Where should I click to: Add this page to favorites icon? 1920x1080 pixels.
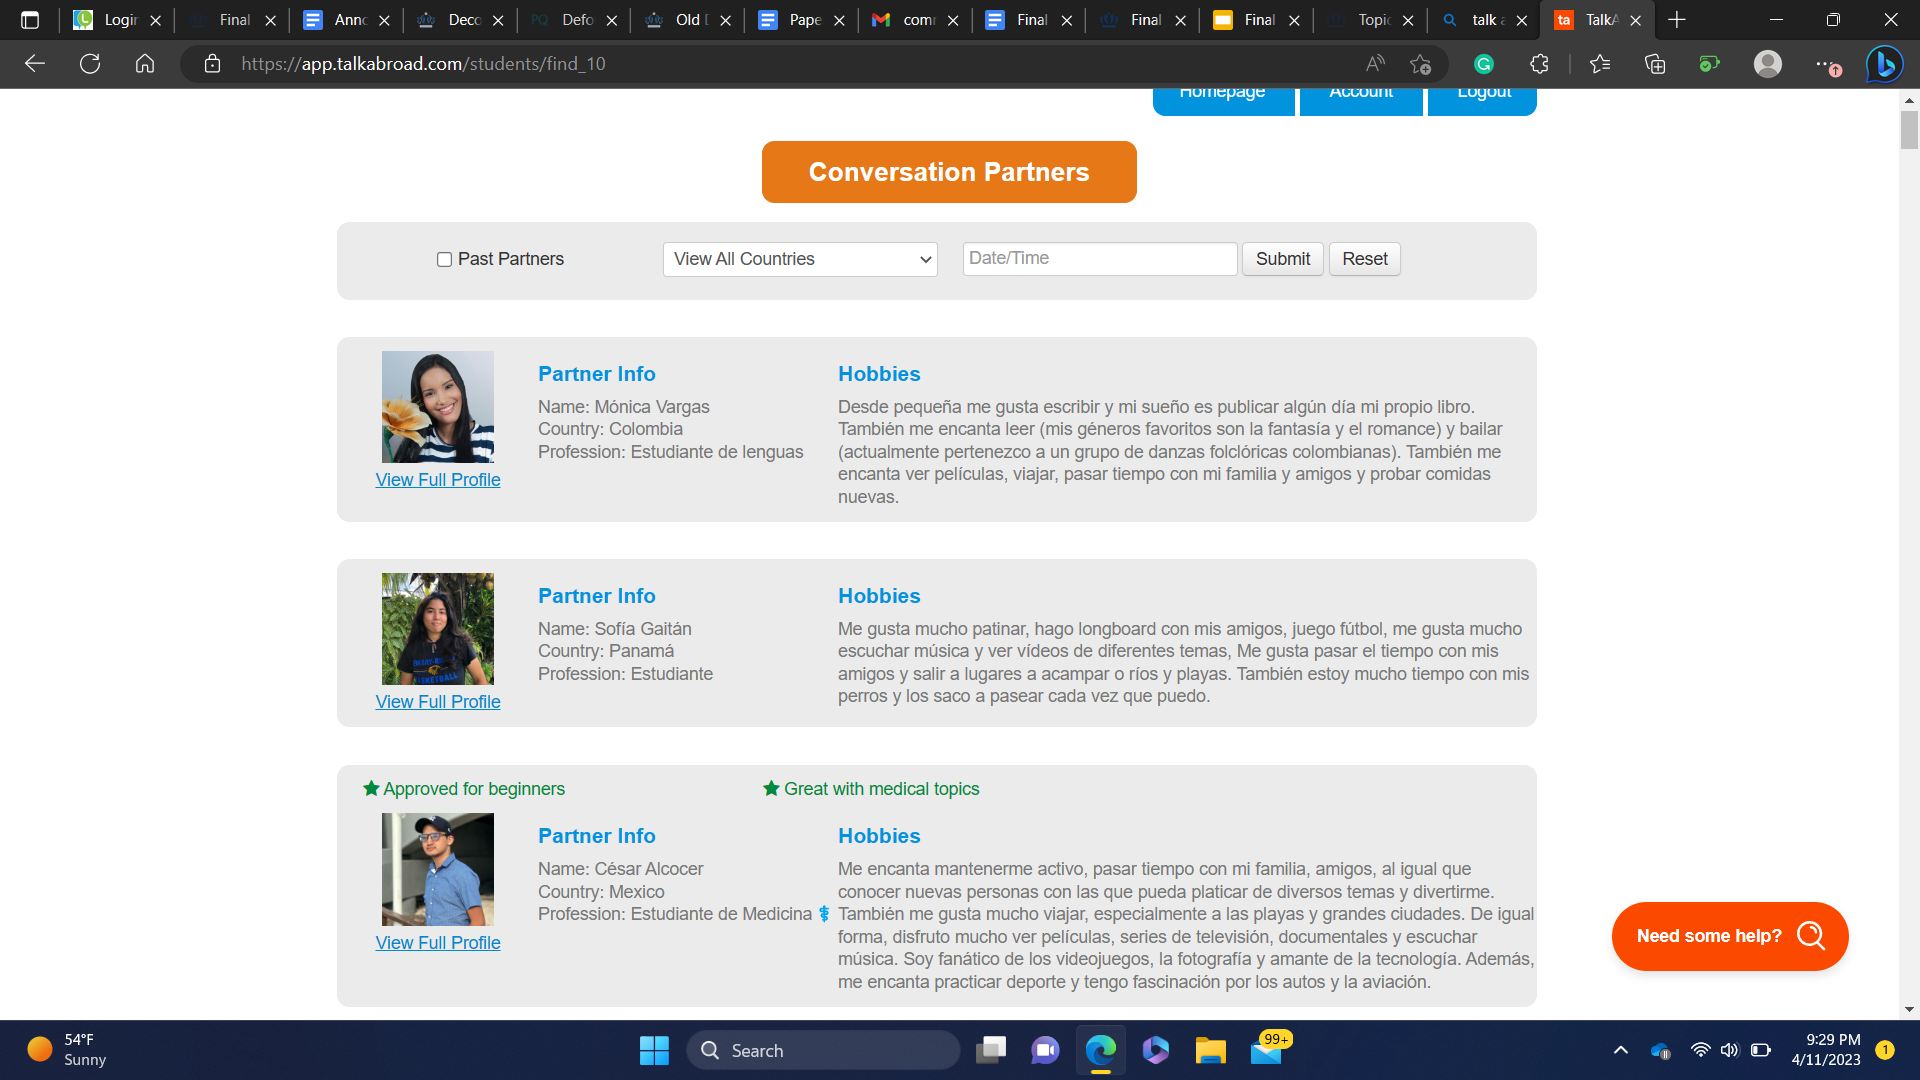click(1420, 64)
